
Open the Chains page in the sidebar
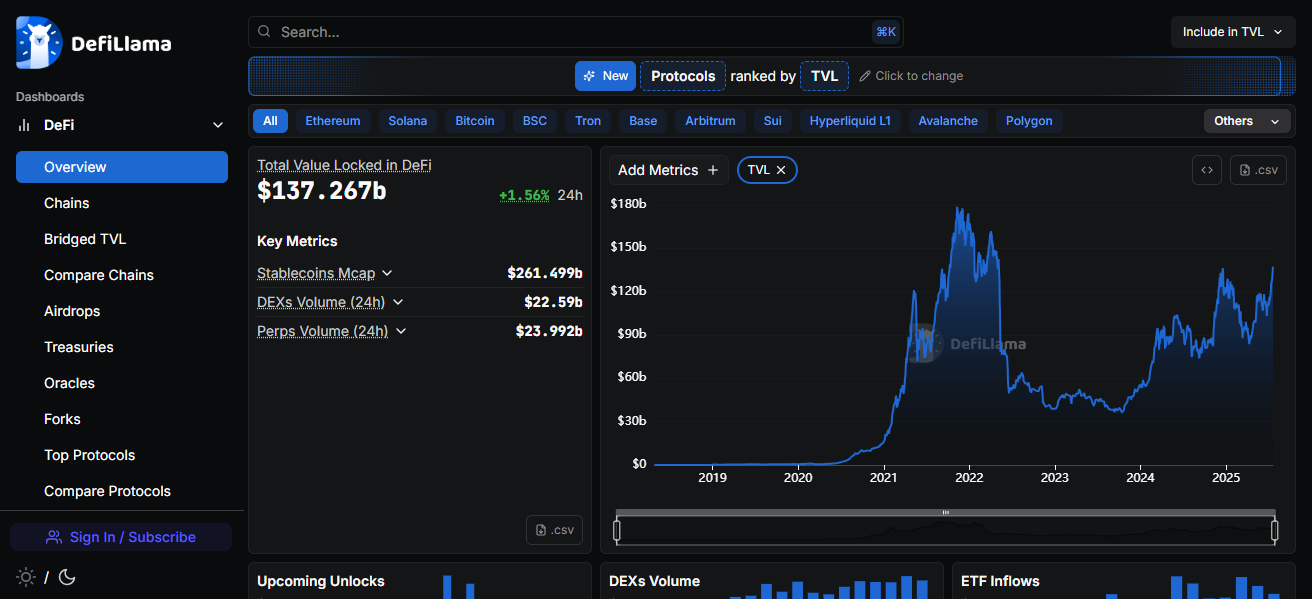[122, 203]
